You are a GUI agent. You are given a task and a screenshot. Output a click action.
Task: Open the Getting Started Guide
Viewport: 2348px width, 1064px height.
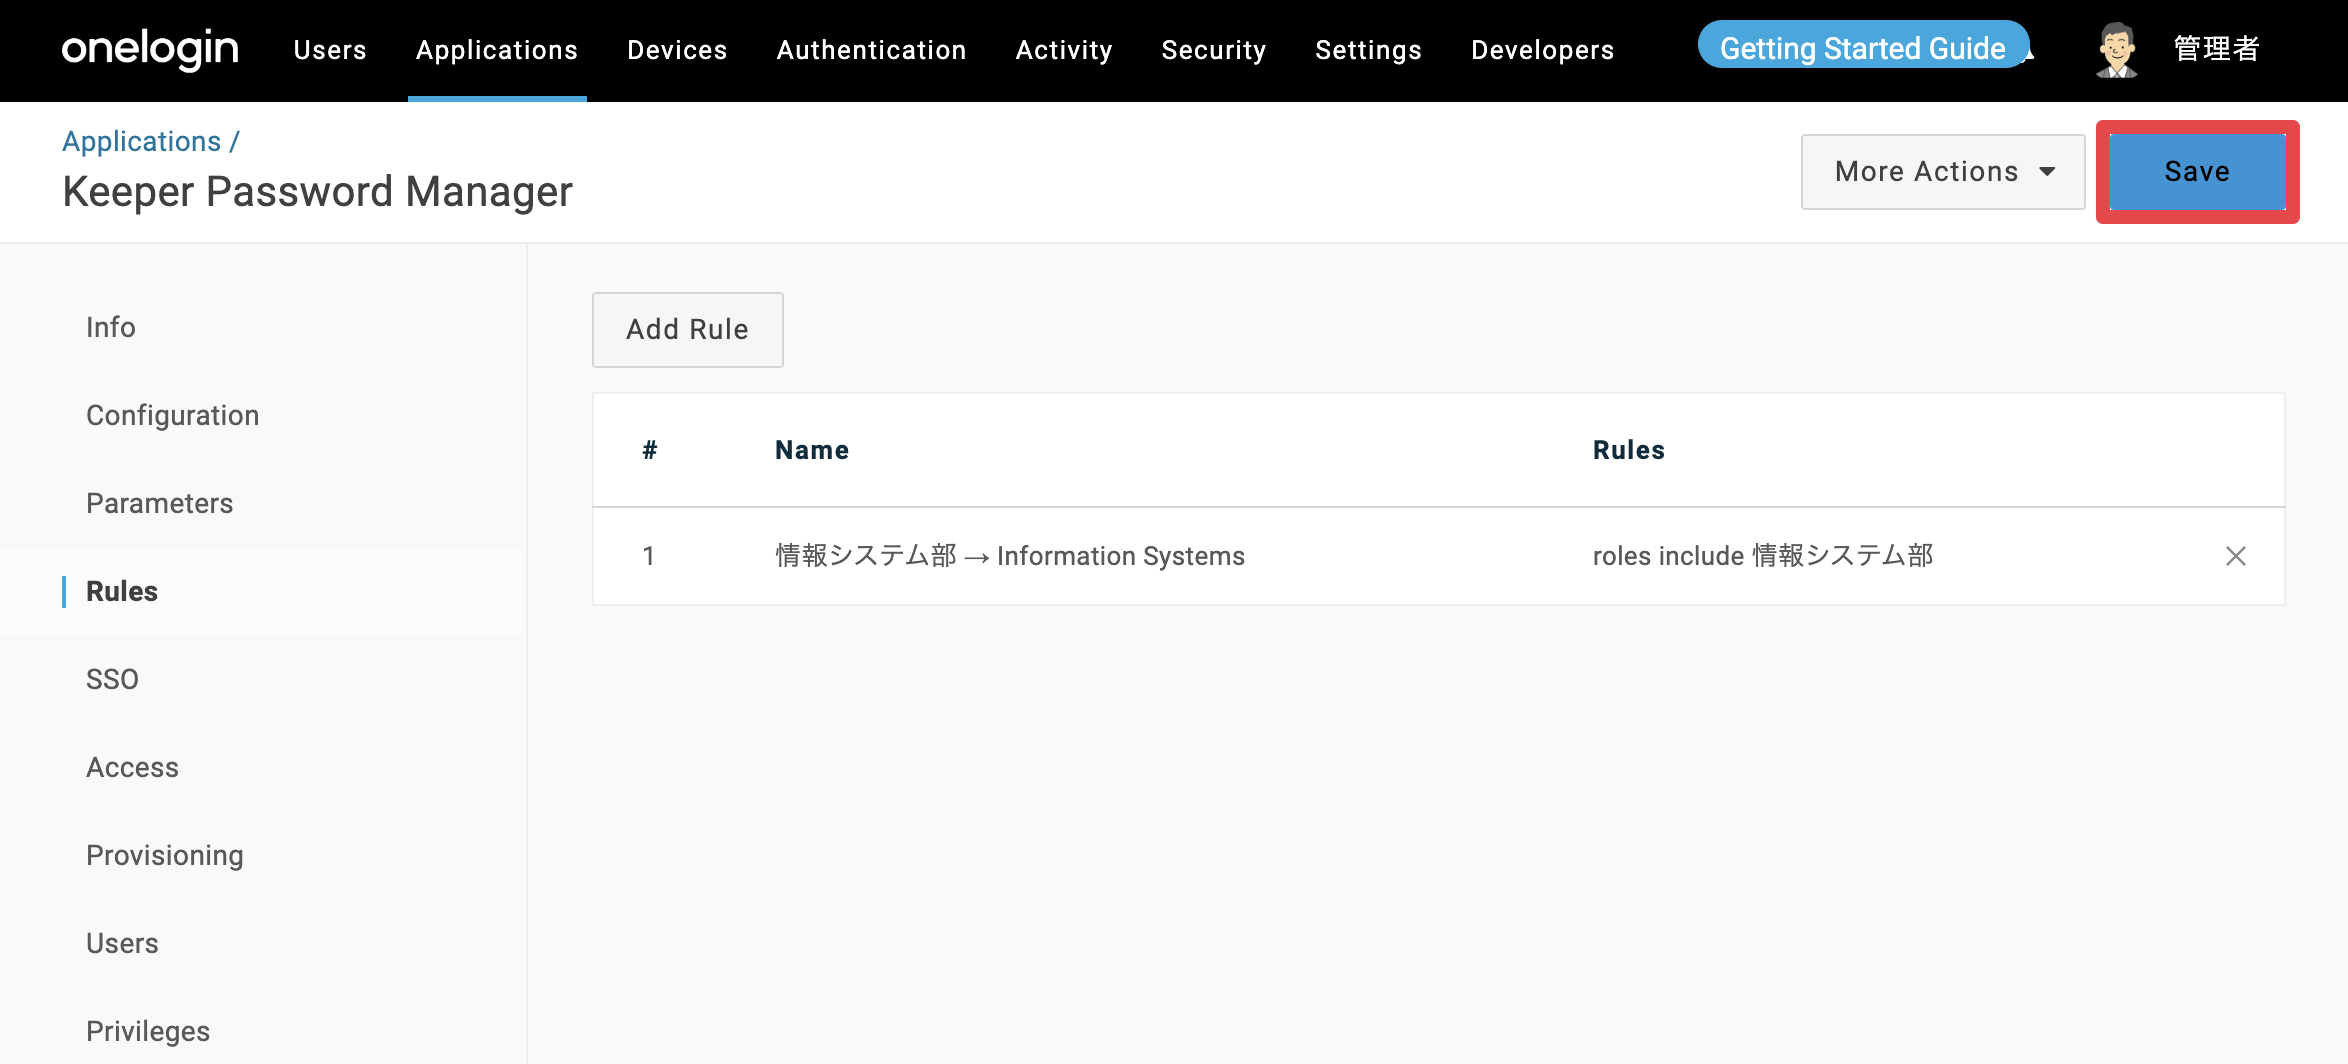tap(1863, 46)
